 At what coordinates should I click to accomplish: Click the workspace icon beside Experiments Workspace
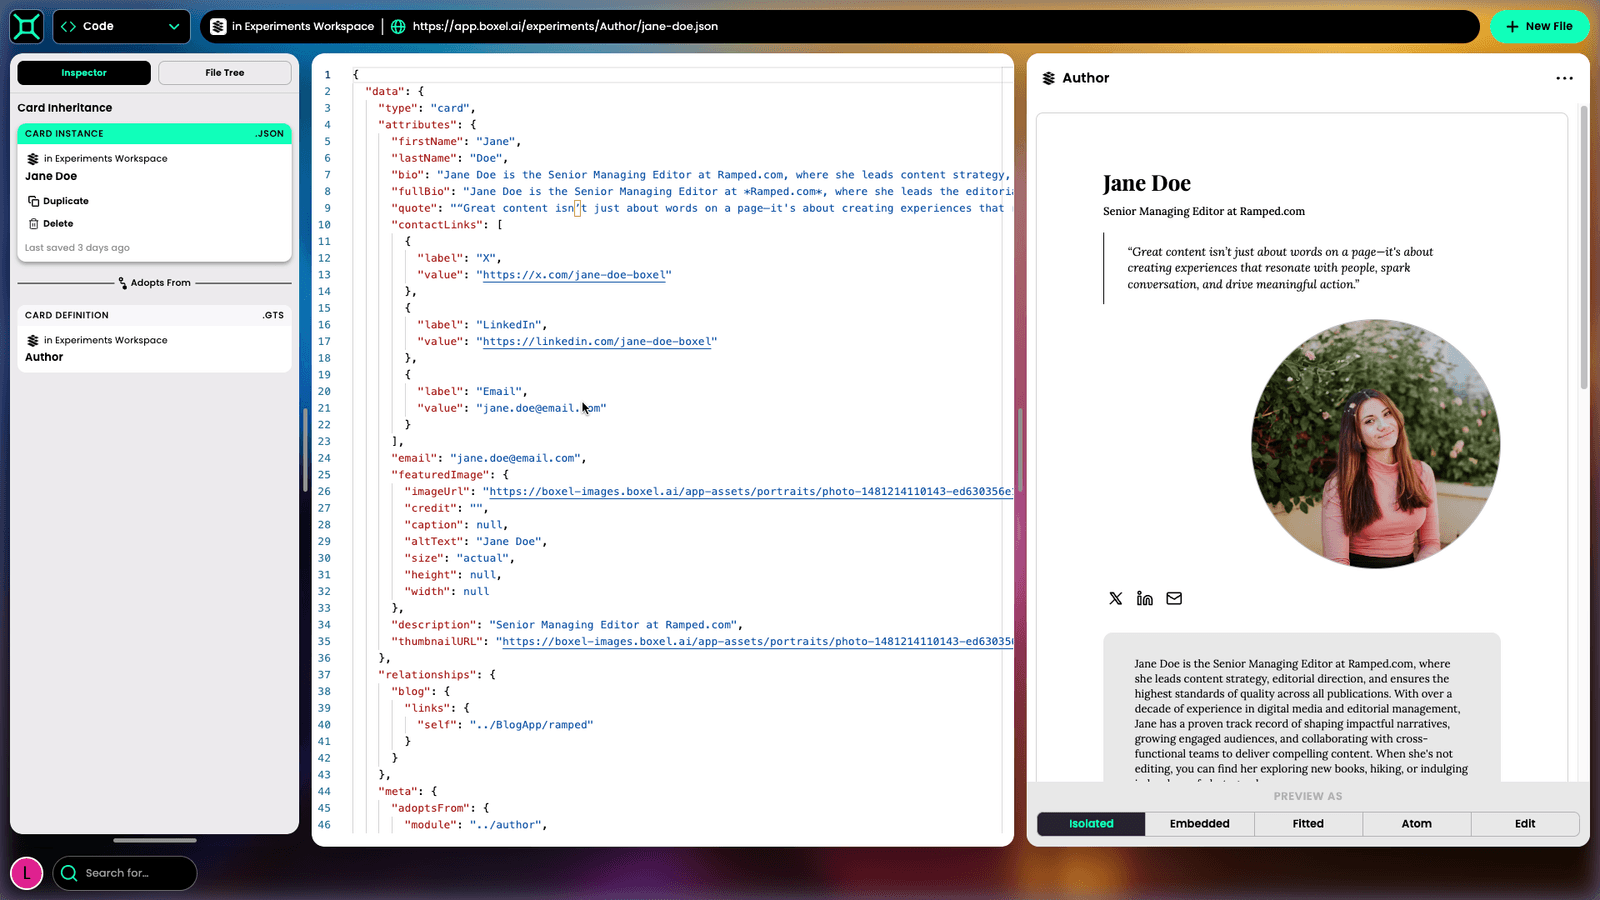[218, 26]
